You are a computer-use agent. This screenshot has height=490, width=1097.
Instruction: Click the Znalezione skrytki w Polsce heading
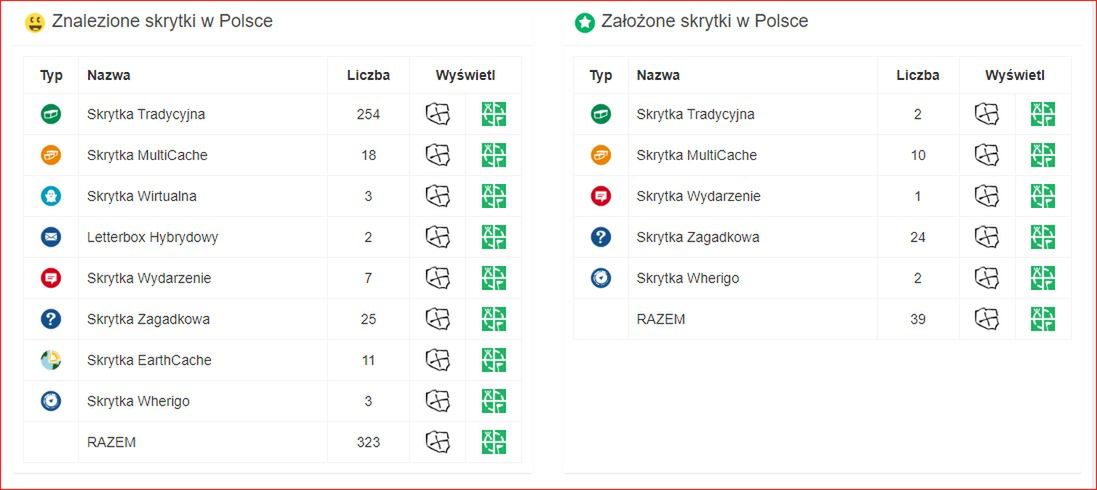coord(162,21)
